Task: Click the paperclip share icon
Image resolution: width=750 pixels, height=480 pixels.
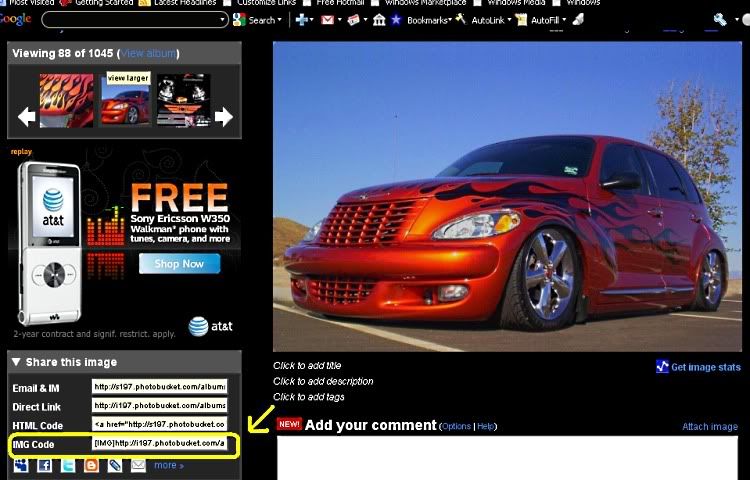Action: point(115,465)
